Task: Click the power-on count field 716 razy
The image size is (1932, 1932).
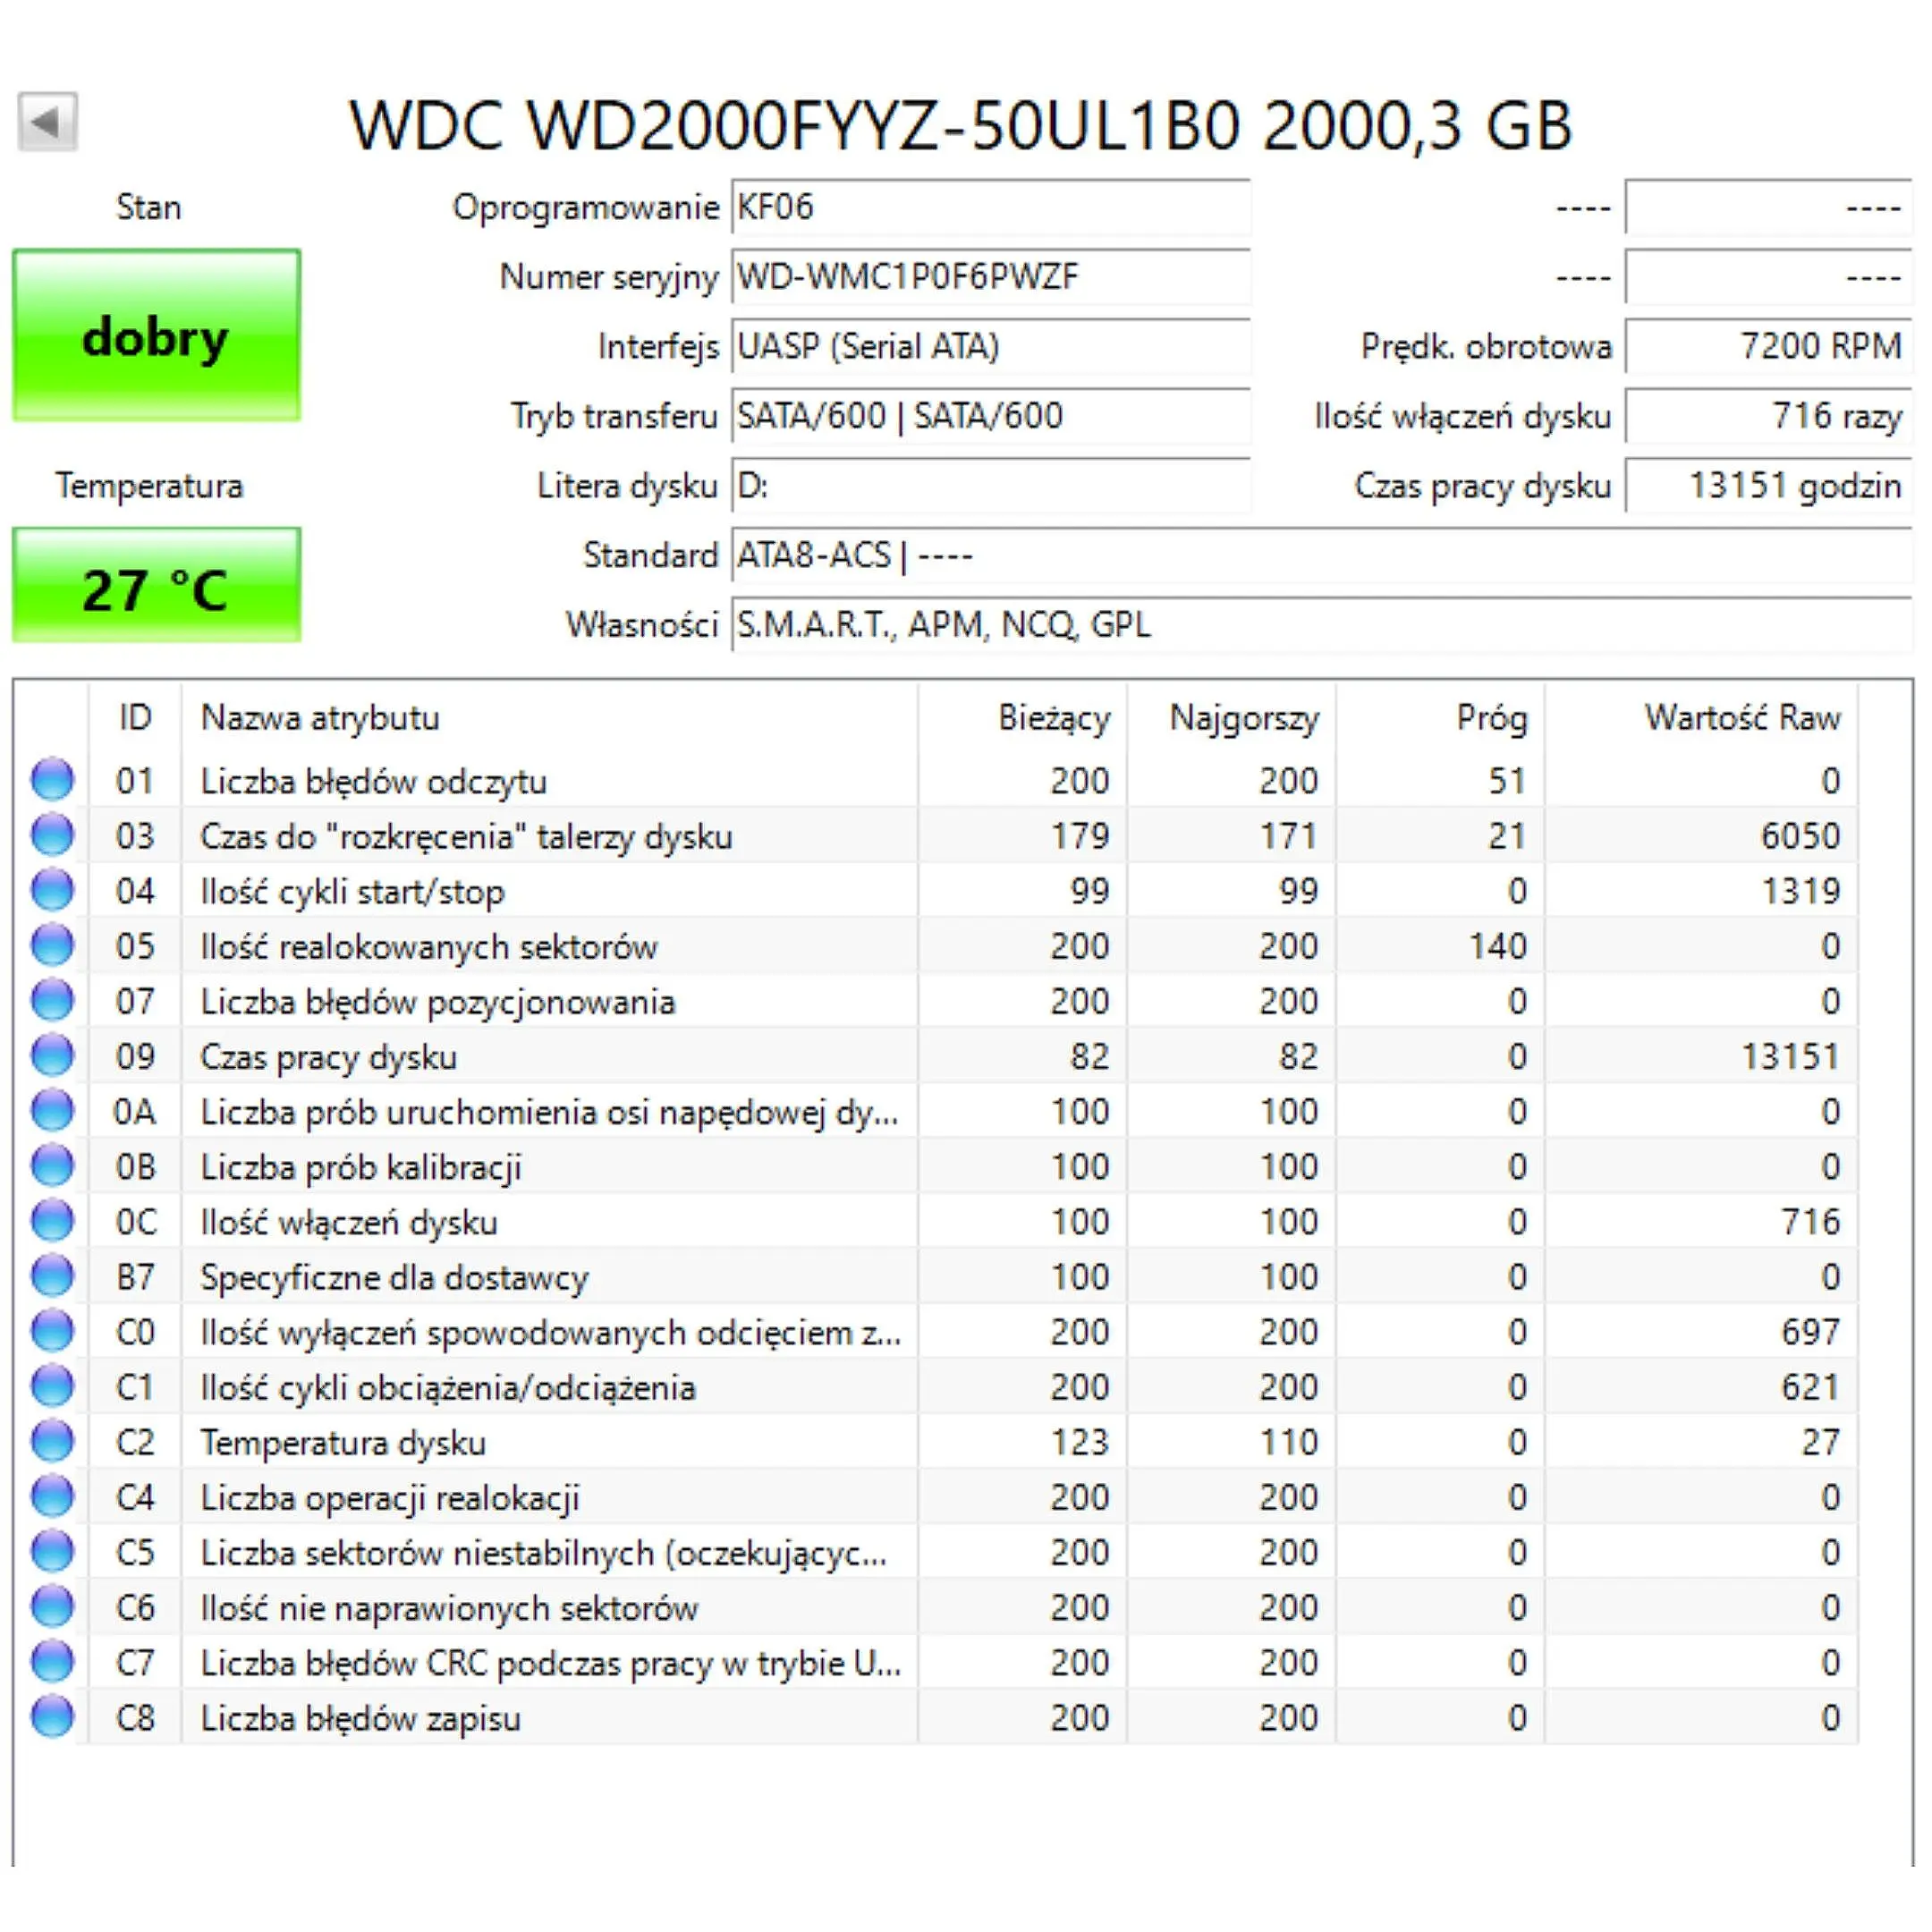Action: coord(1769,416)
